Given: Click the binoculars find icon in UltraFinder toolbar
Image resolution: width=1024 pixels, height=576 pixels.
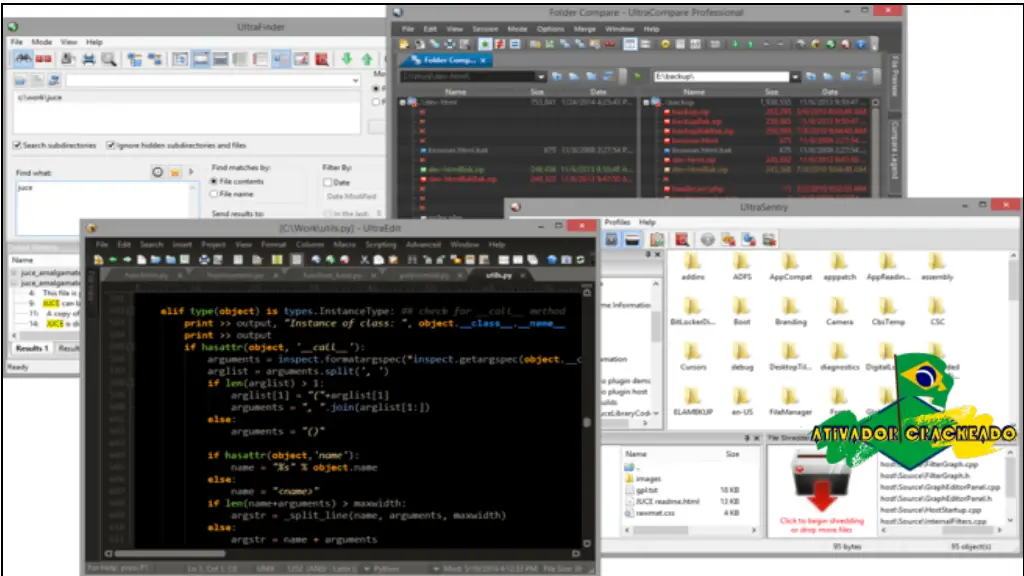Looking at the screenshot, I should [x=24, y=59].
